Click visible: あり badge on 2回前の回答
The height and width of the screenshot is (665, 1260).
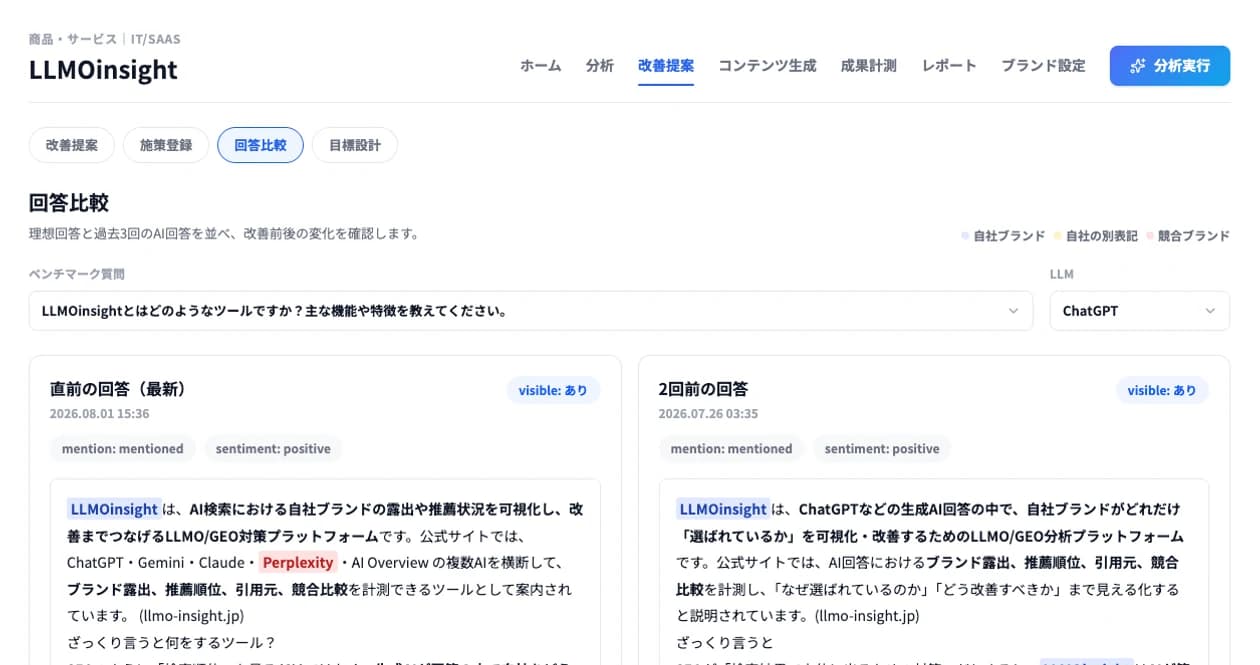coord(1162,390)
